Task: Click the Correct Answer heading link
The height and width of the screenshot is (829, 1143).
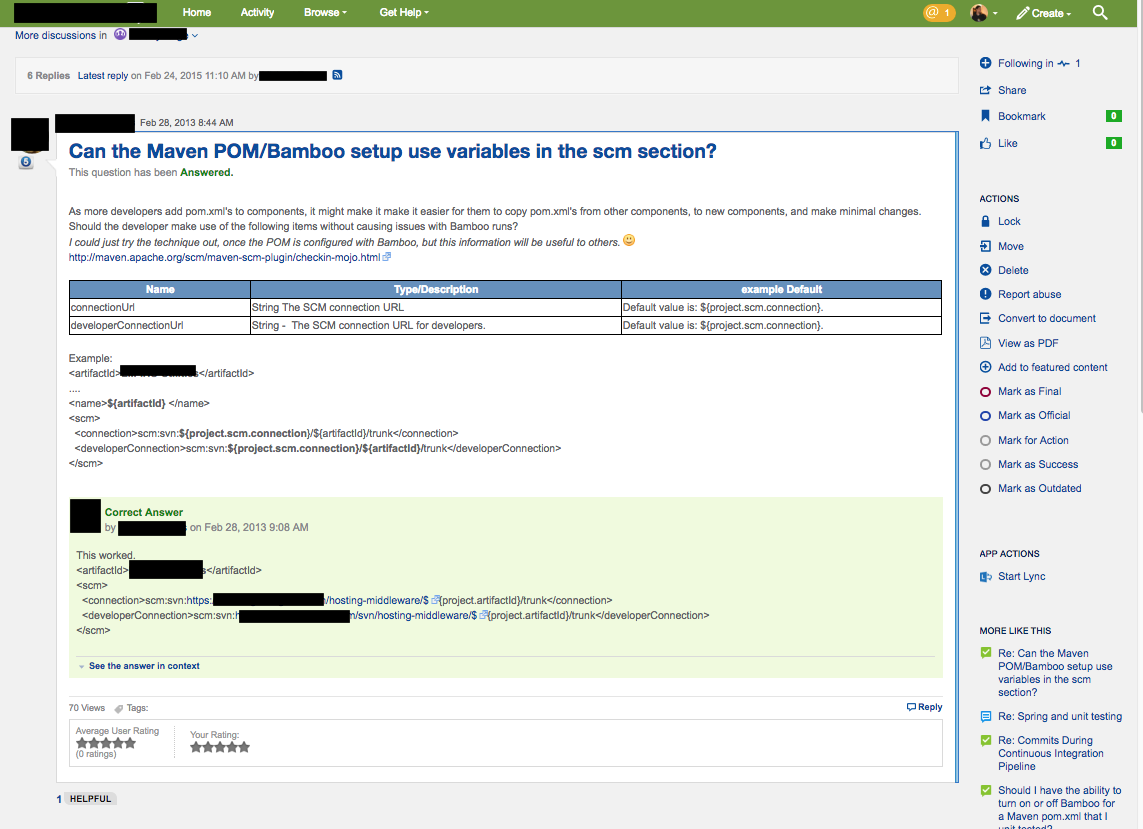Action: tap(144, 512)
